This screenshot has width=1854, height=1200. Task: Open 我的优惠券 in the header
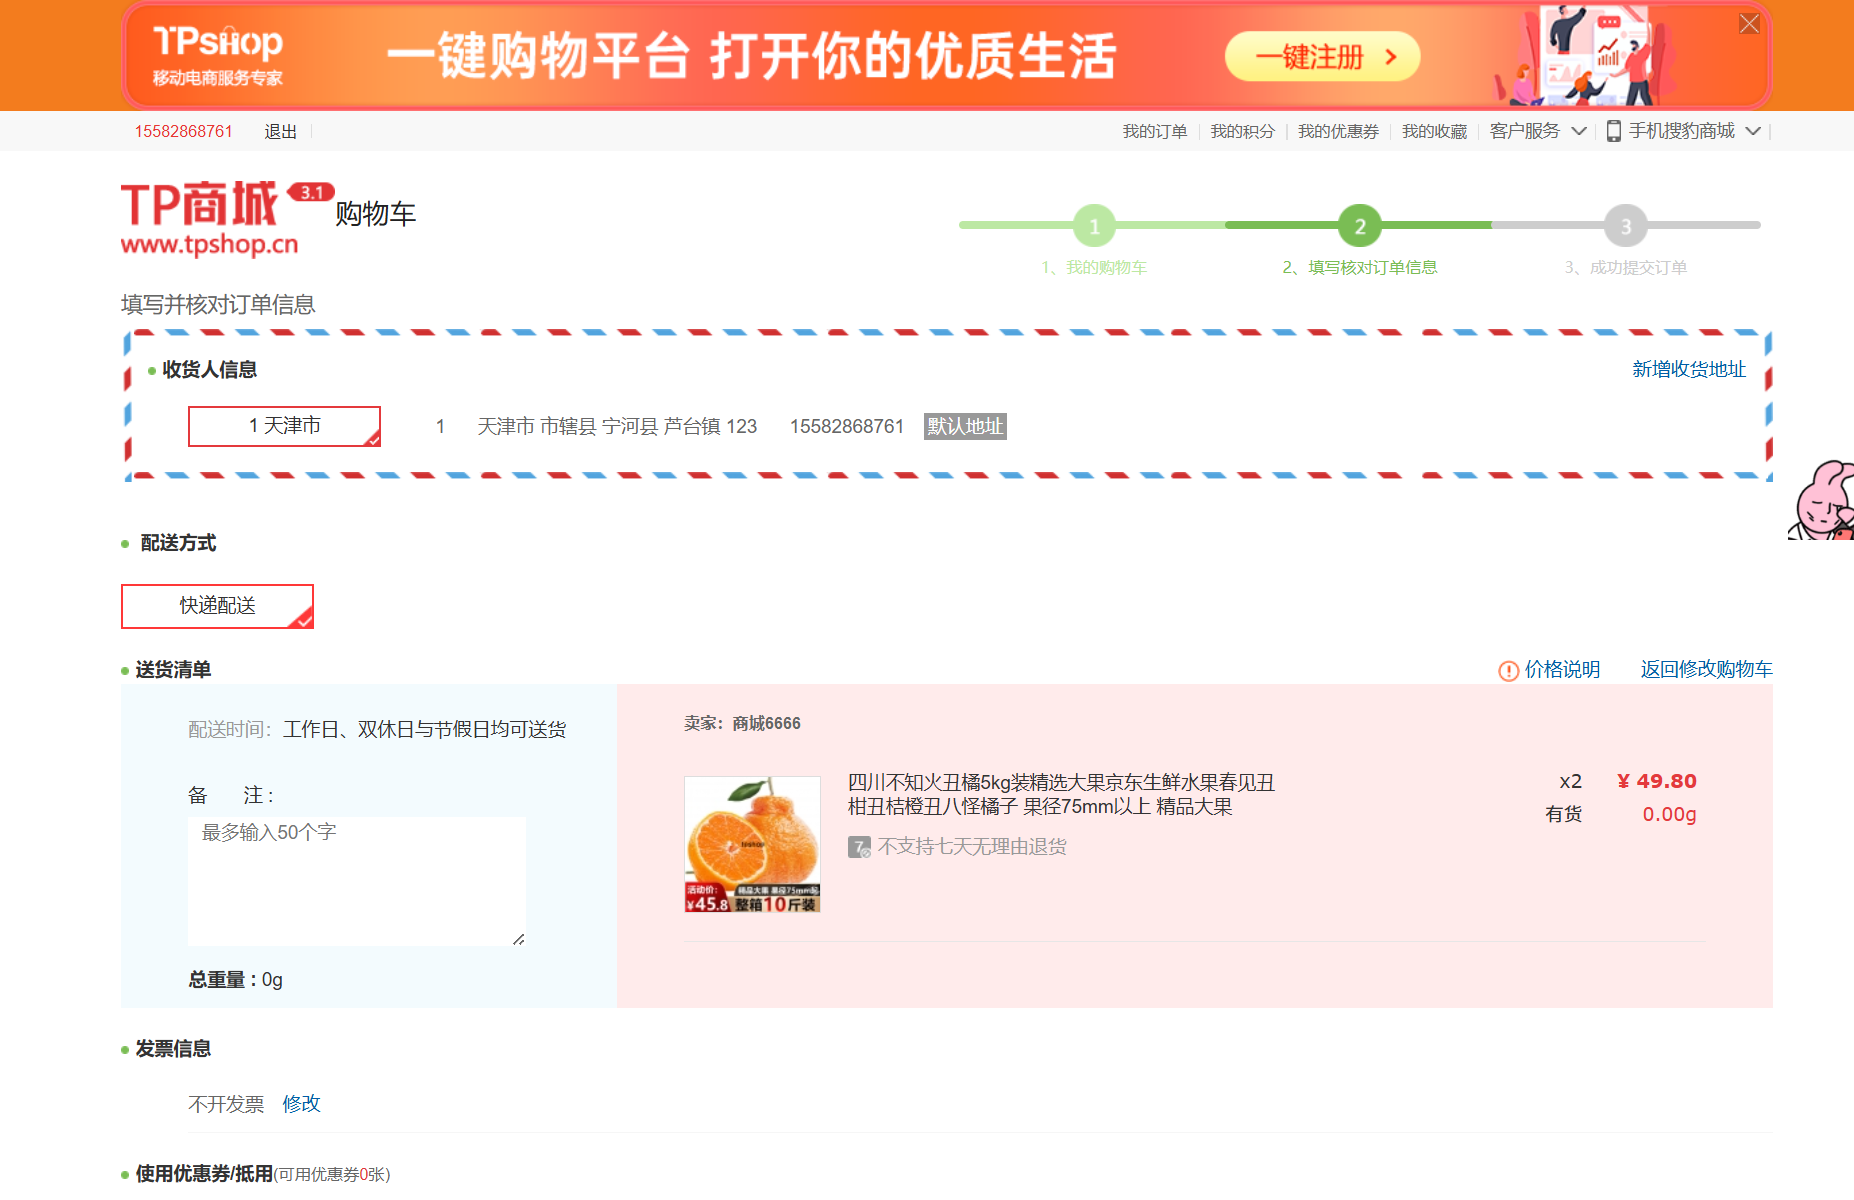[1337, 130]
